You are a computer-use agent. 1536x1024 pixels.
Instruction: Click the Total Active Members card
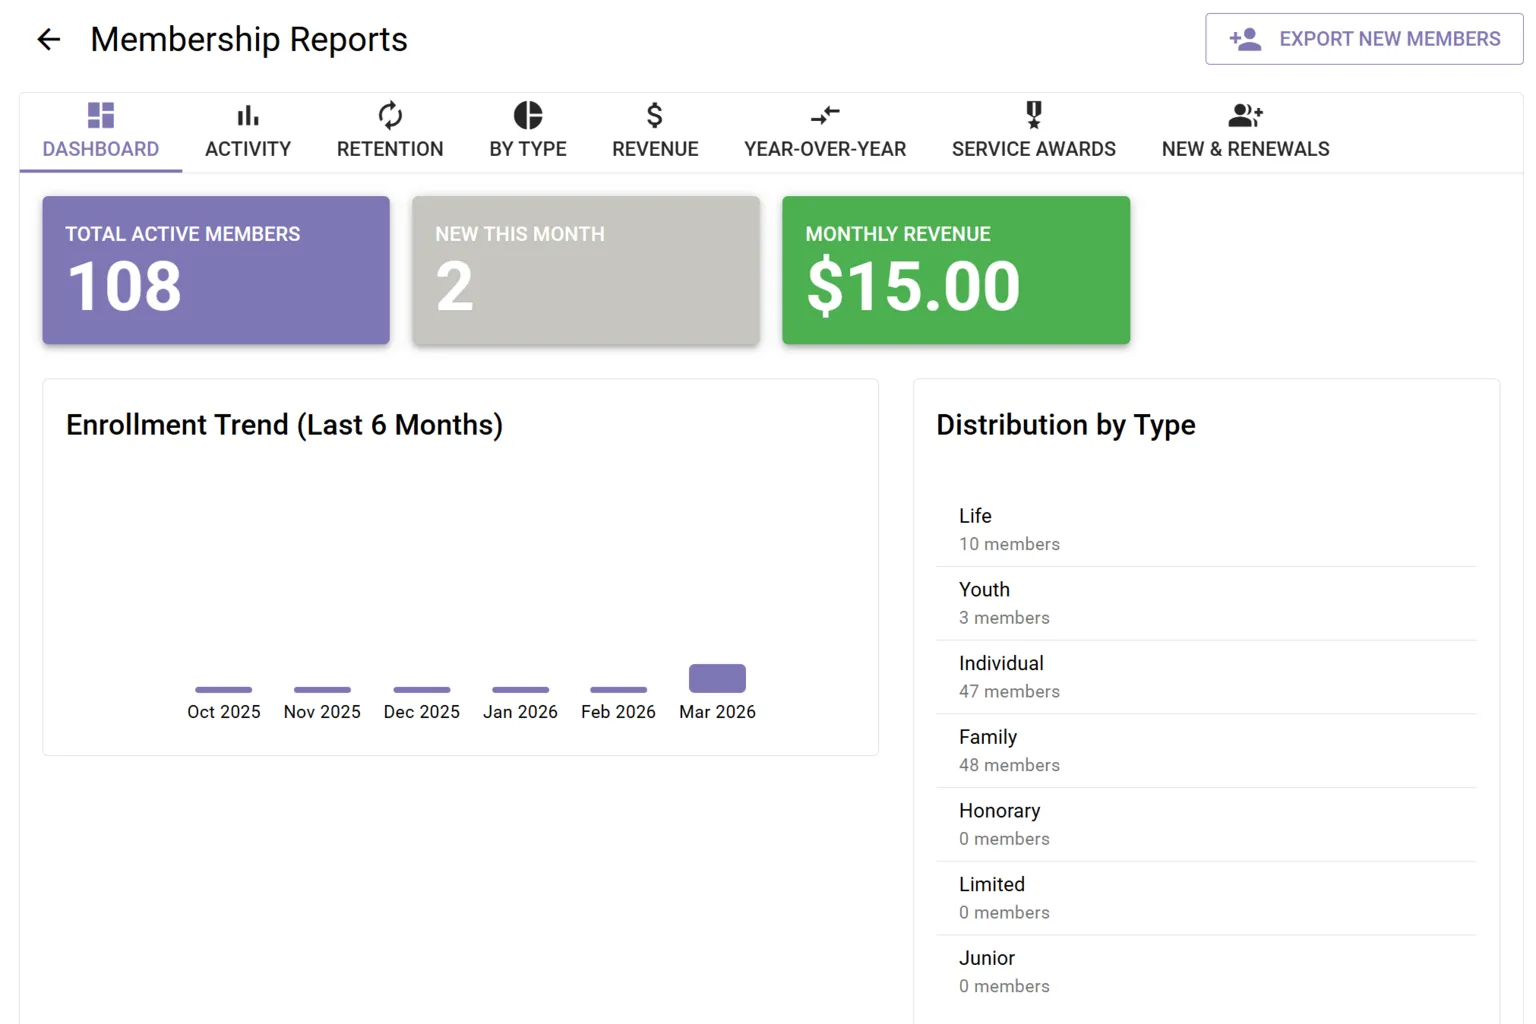coord(215,270)
